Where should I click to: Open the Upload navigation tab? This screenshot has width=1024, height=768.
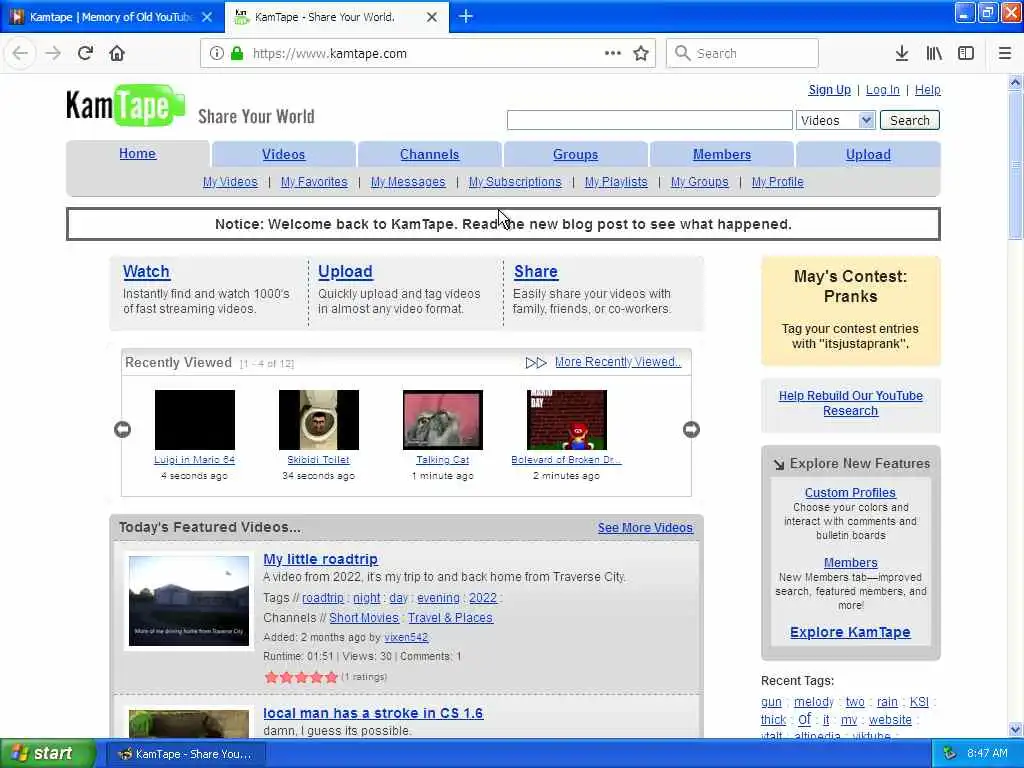click(x=868, y=155)
